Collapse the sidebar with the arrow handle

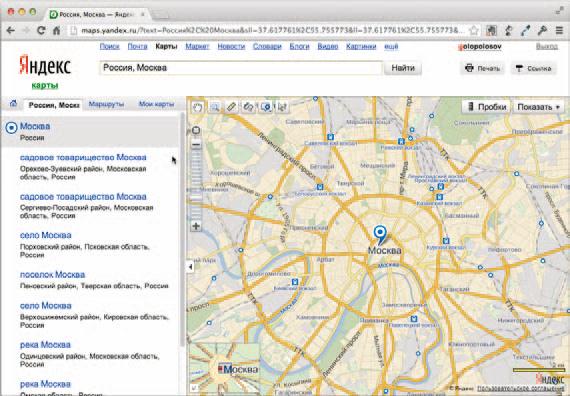[190, 267]
